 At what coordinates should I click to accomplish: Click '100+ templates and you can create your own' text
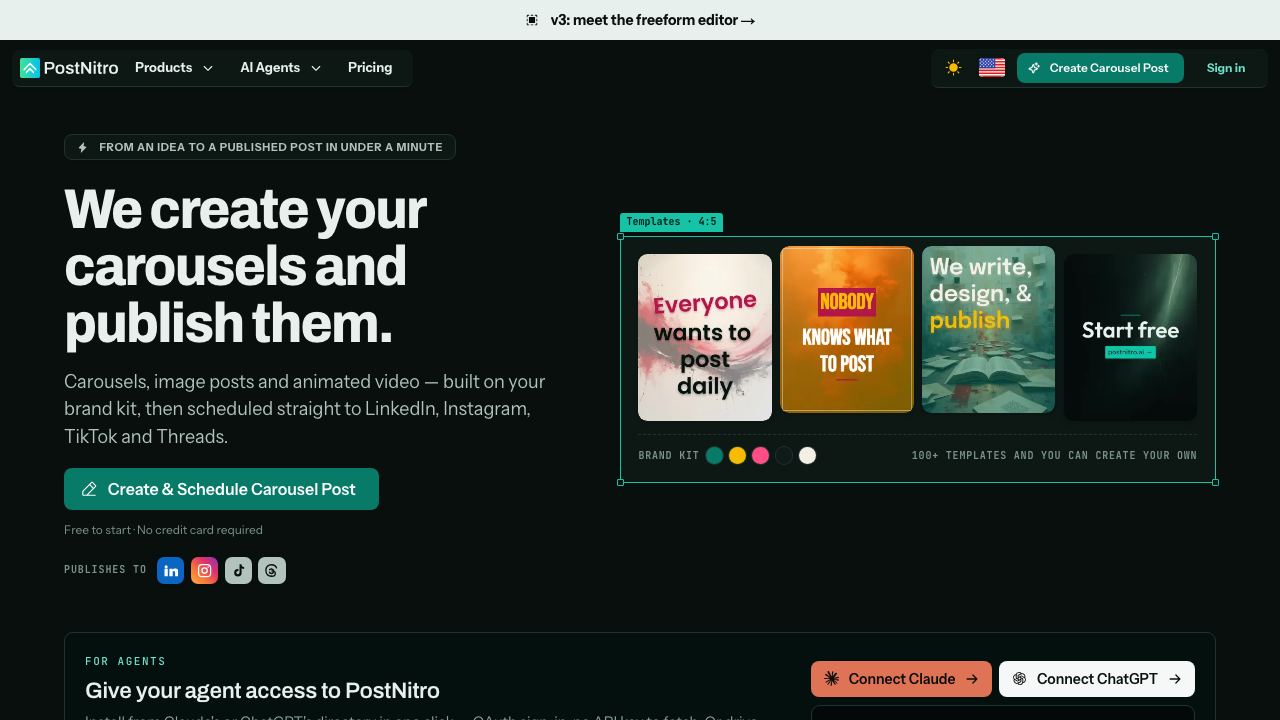click(1054, 456)
